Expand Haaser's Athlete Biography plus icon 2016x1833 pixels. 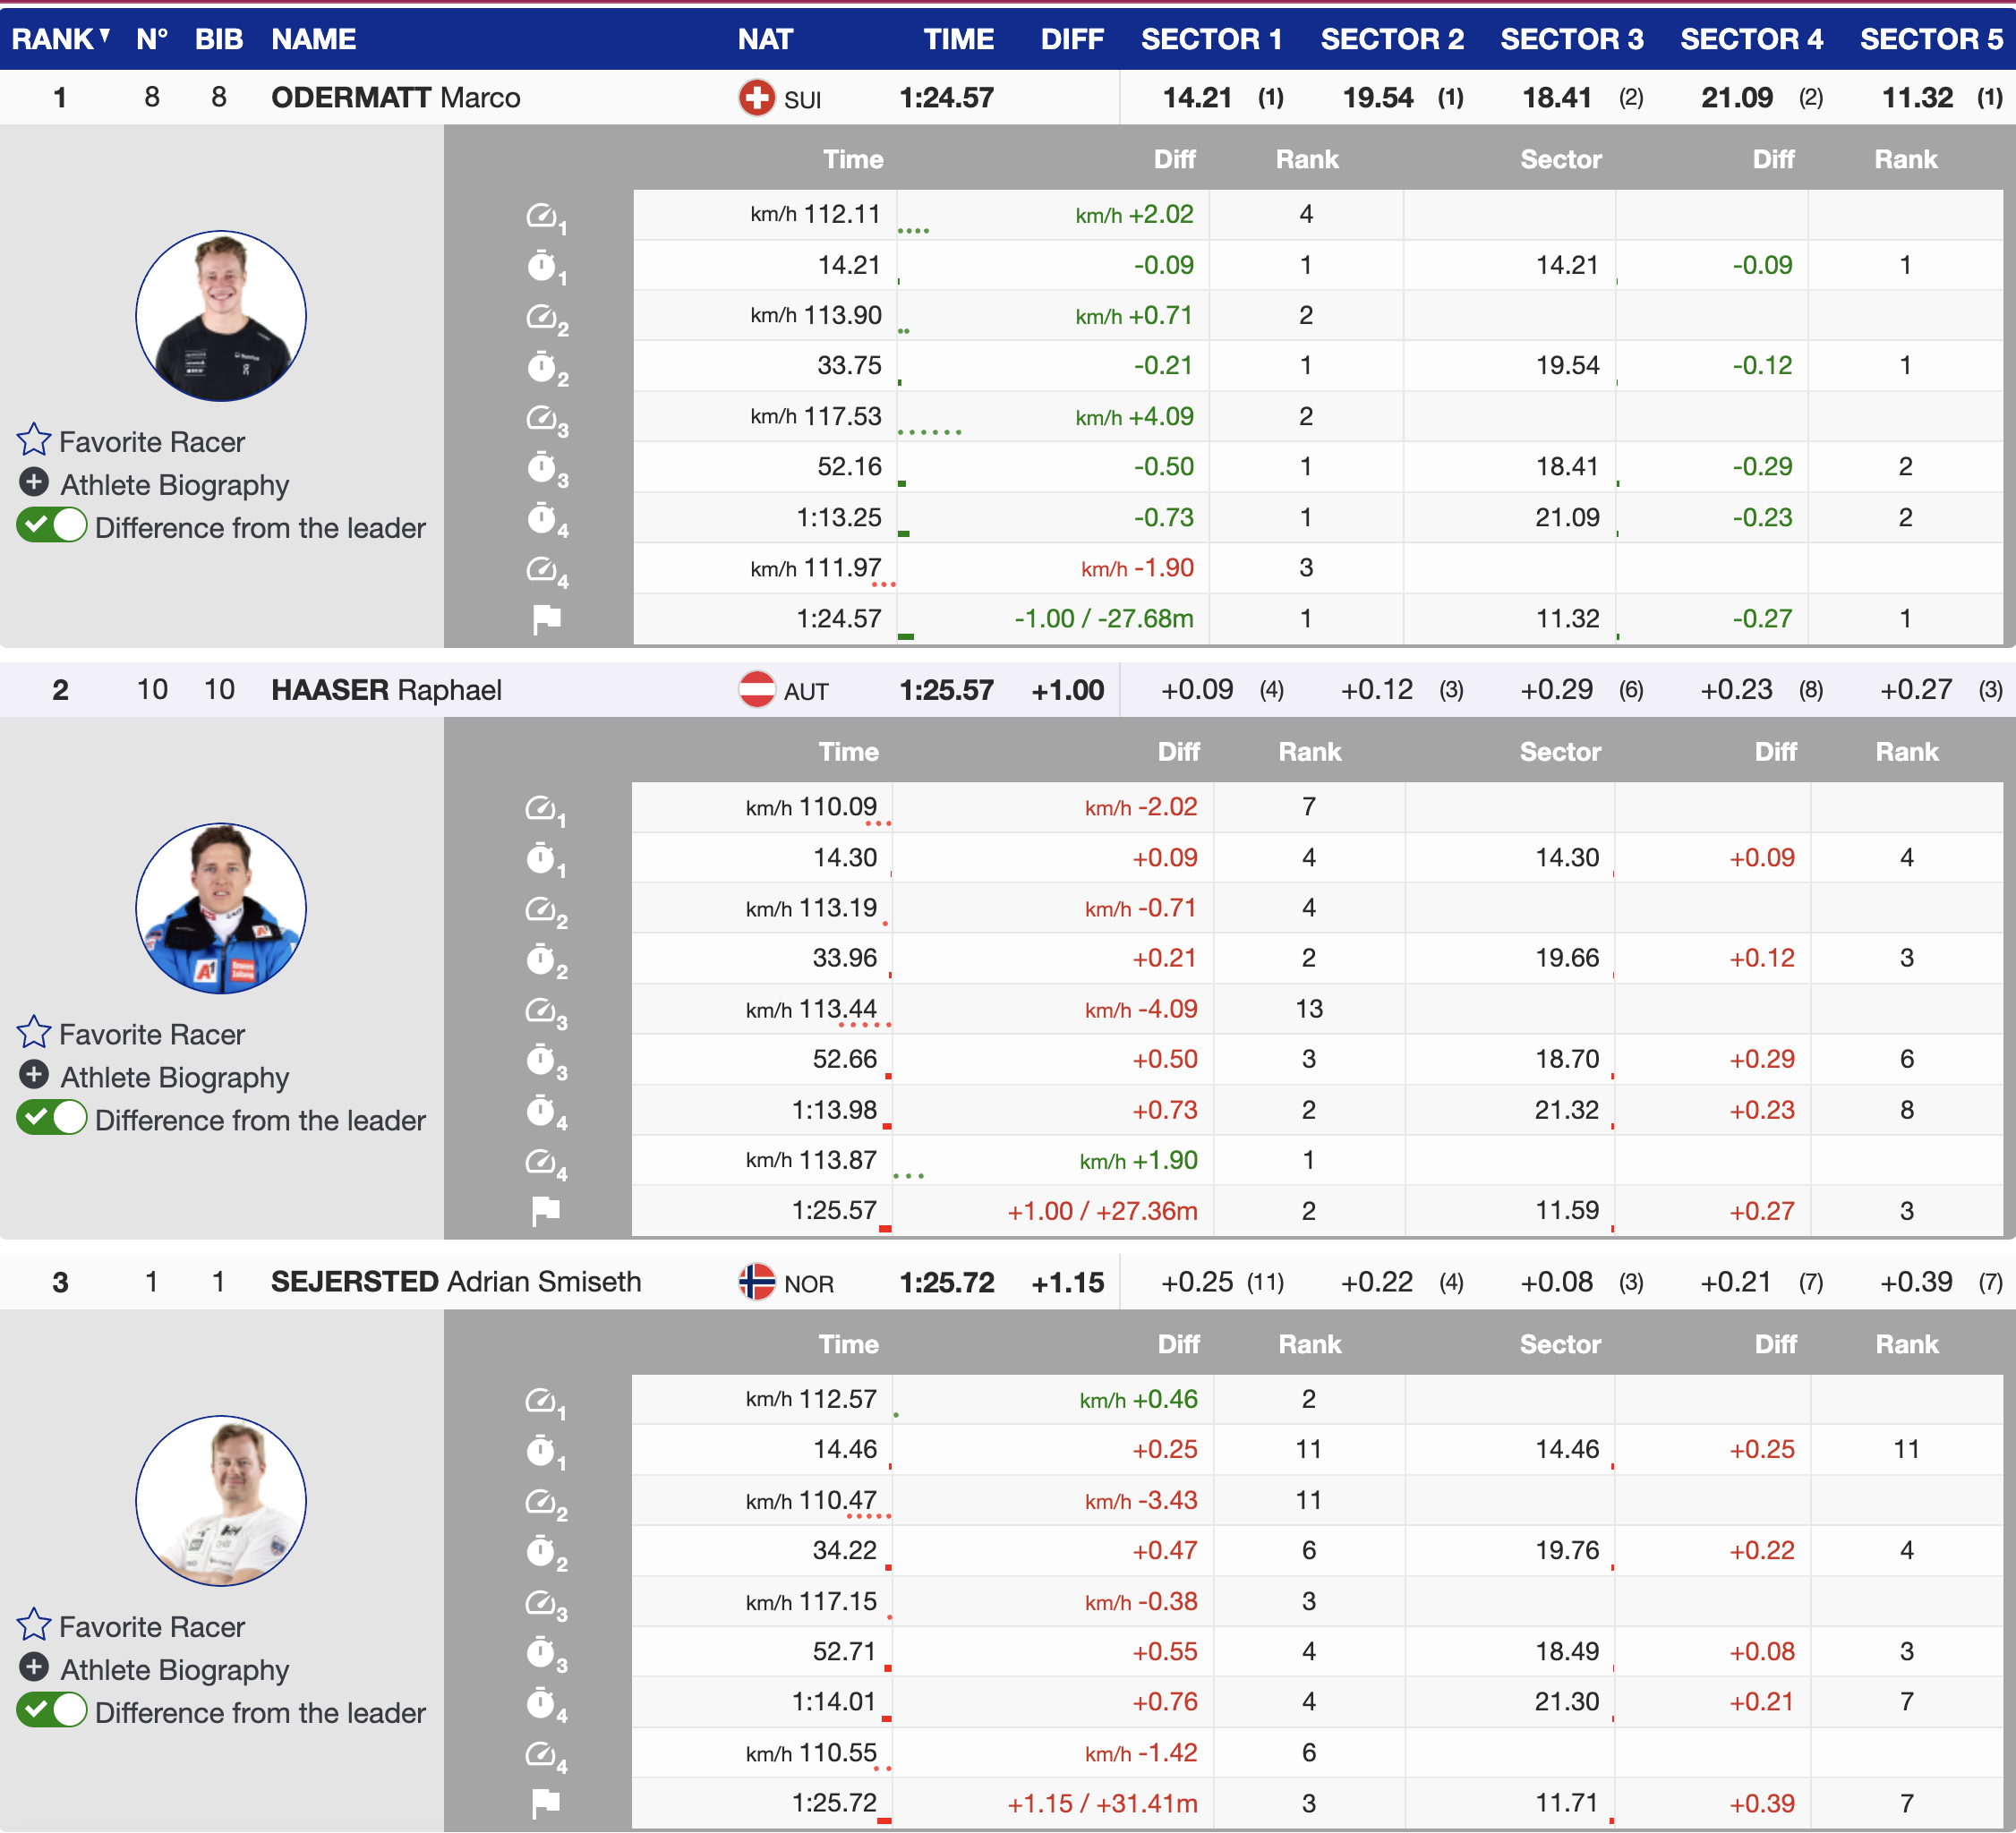click(x=34, y=1075)
